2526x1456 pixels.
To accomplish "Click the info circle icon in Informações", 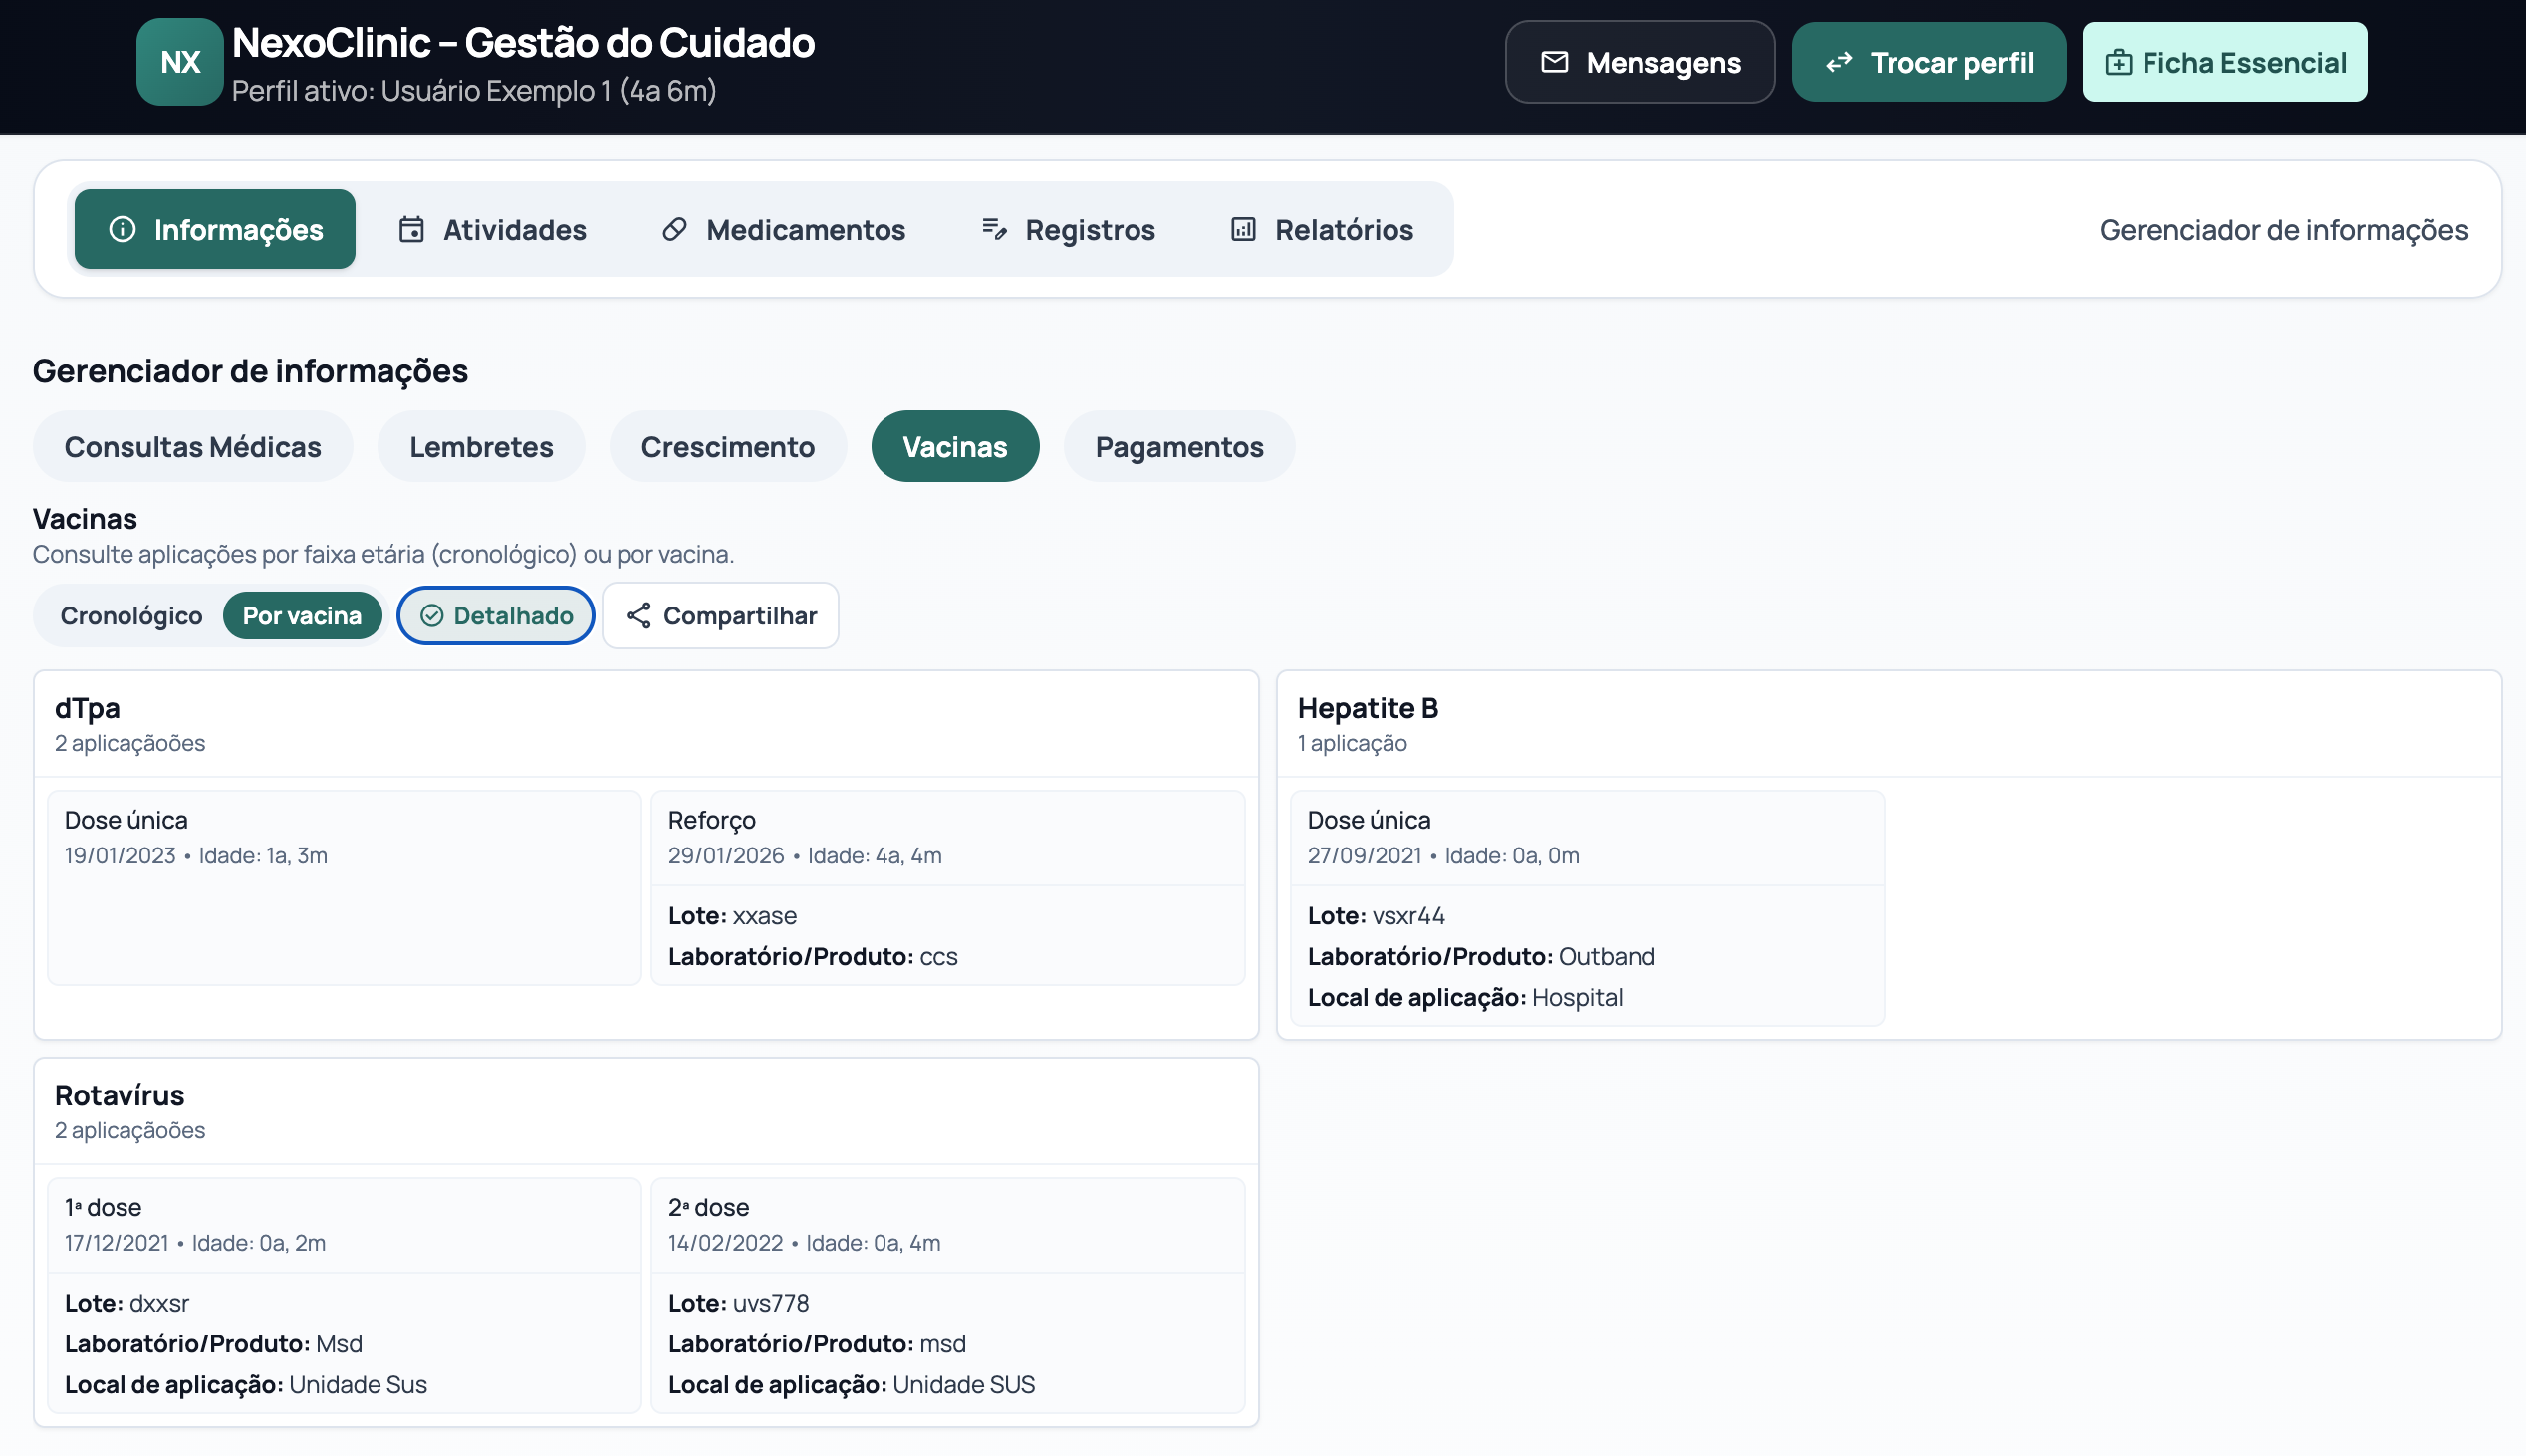I will point(122,229).
